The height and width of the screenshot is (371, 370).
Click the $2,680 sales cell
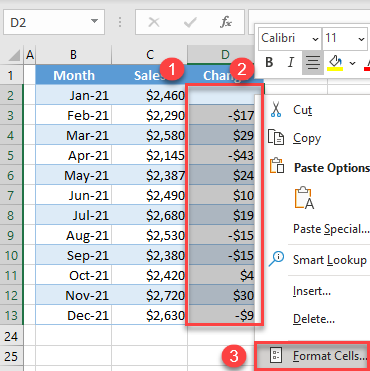coord(150,215)
